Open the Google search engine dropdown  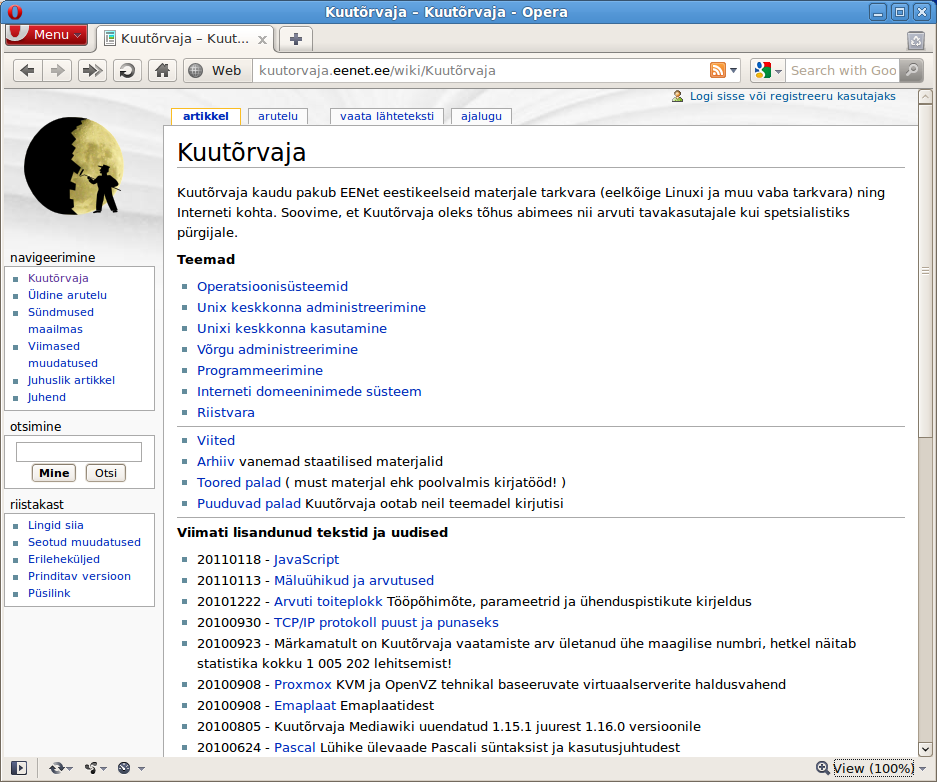(x=767, y=70)
